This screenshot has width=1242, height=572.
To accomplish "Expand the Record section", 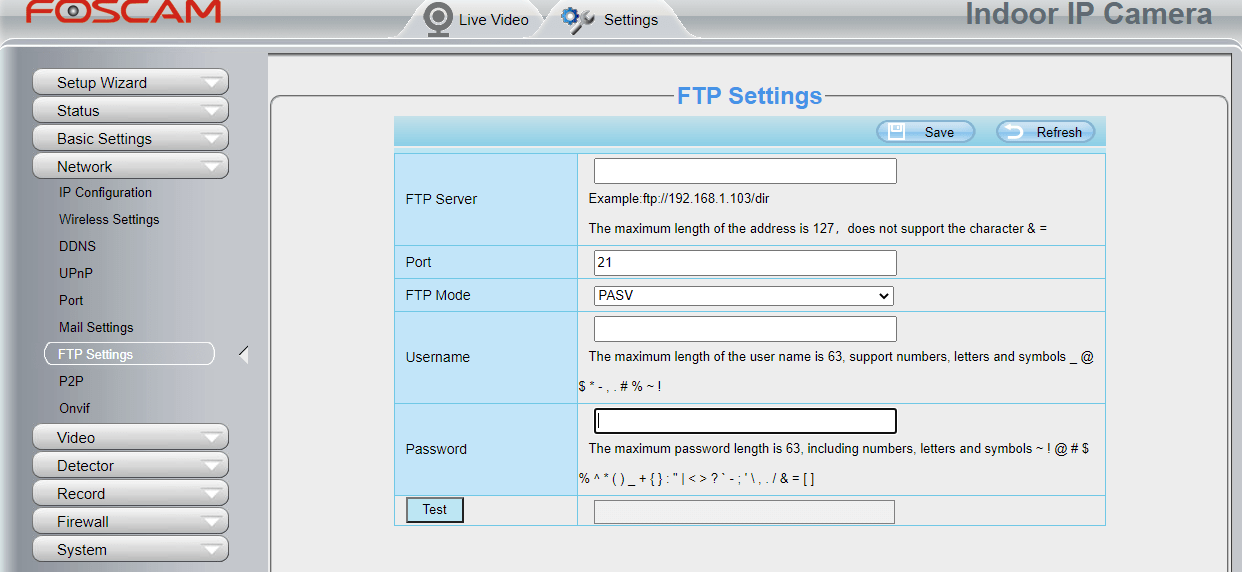I will point(130,493).
